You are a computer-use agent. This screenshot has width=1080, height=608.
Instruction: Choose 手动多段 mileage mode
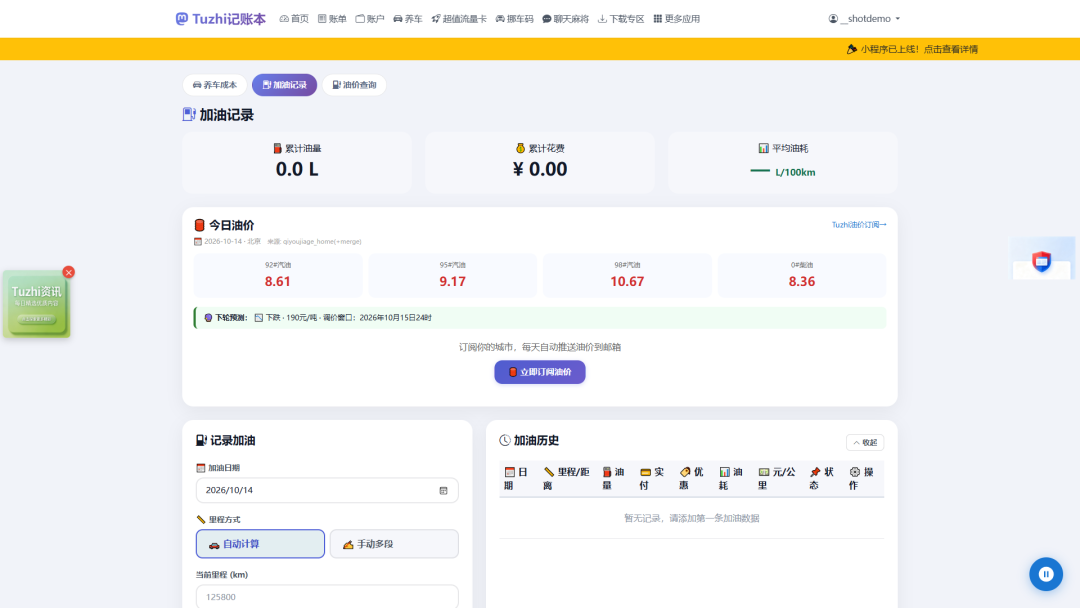pyautogui.click(x=394, y=544)
